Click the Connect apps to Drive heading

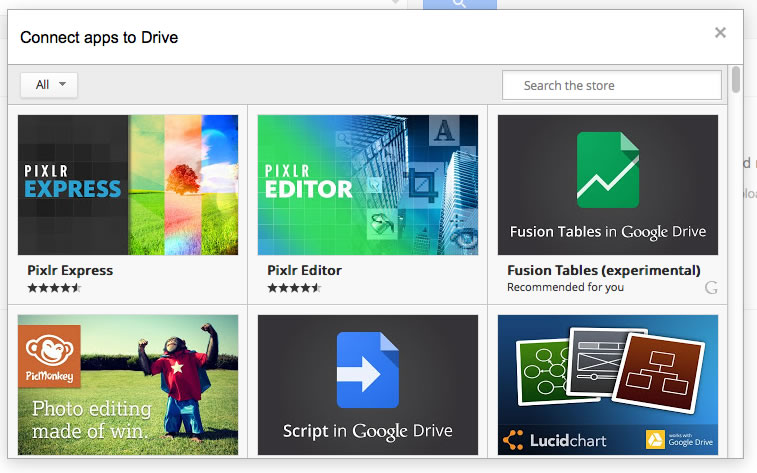(99, 37)
